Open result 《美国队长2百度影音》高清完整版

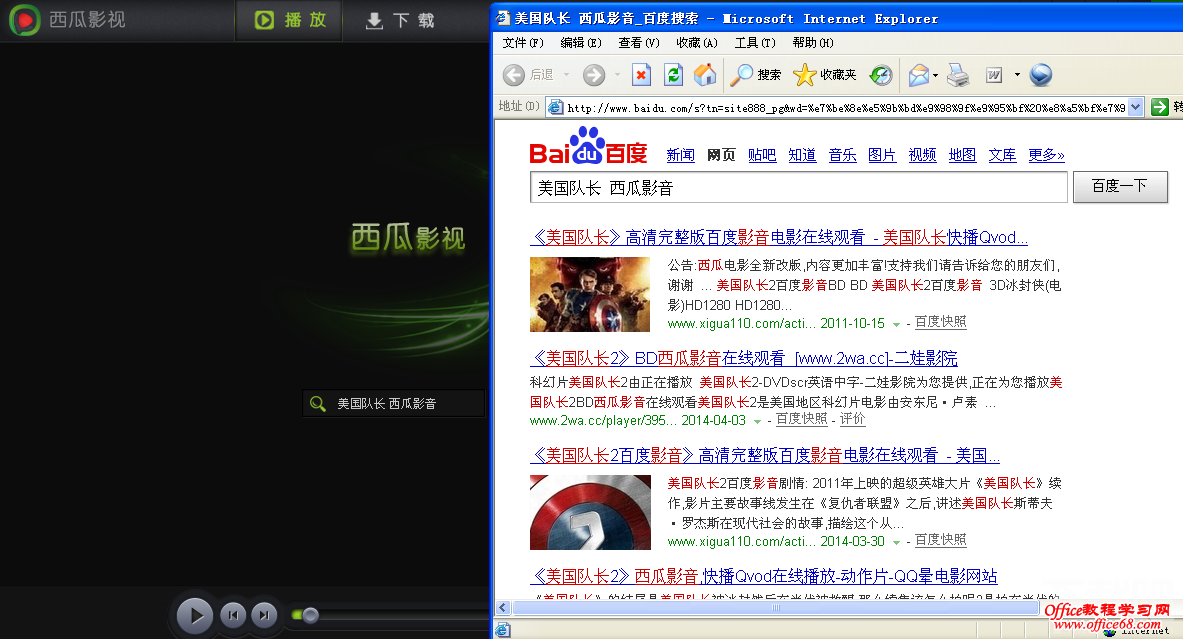[765, 456]
